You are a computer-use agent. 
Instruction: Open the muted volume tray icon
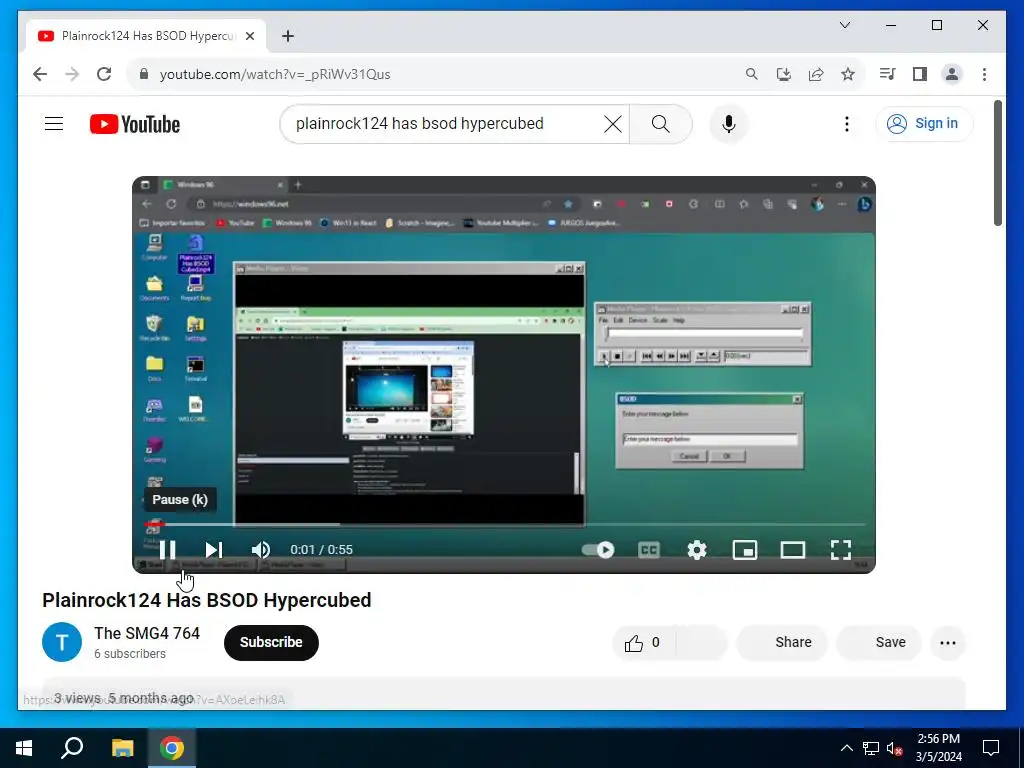(895, 748)
